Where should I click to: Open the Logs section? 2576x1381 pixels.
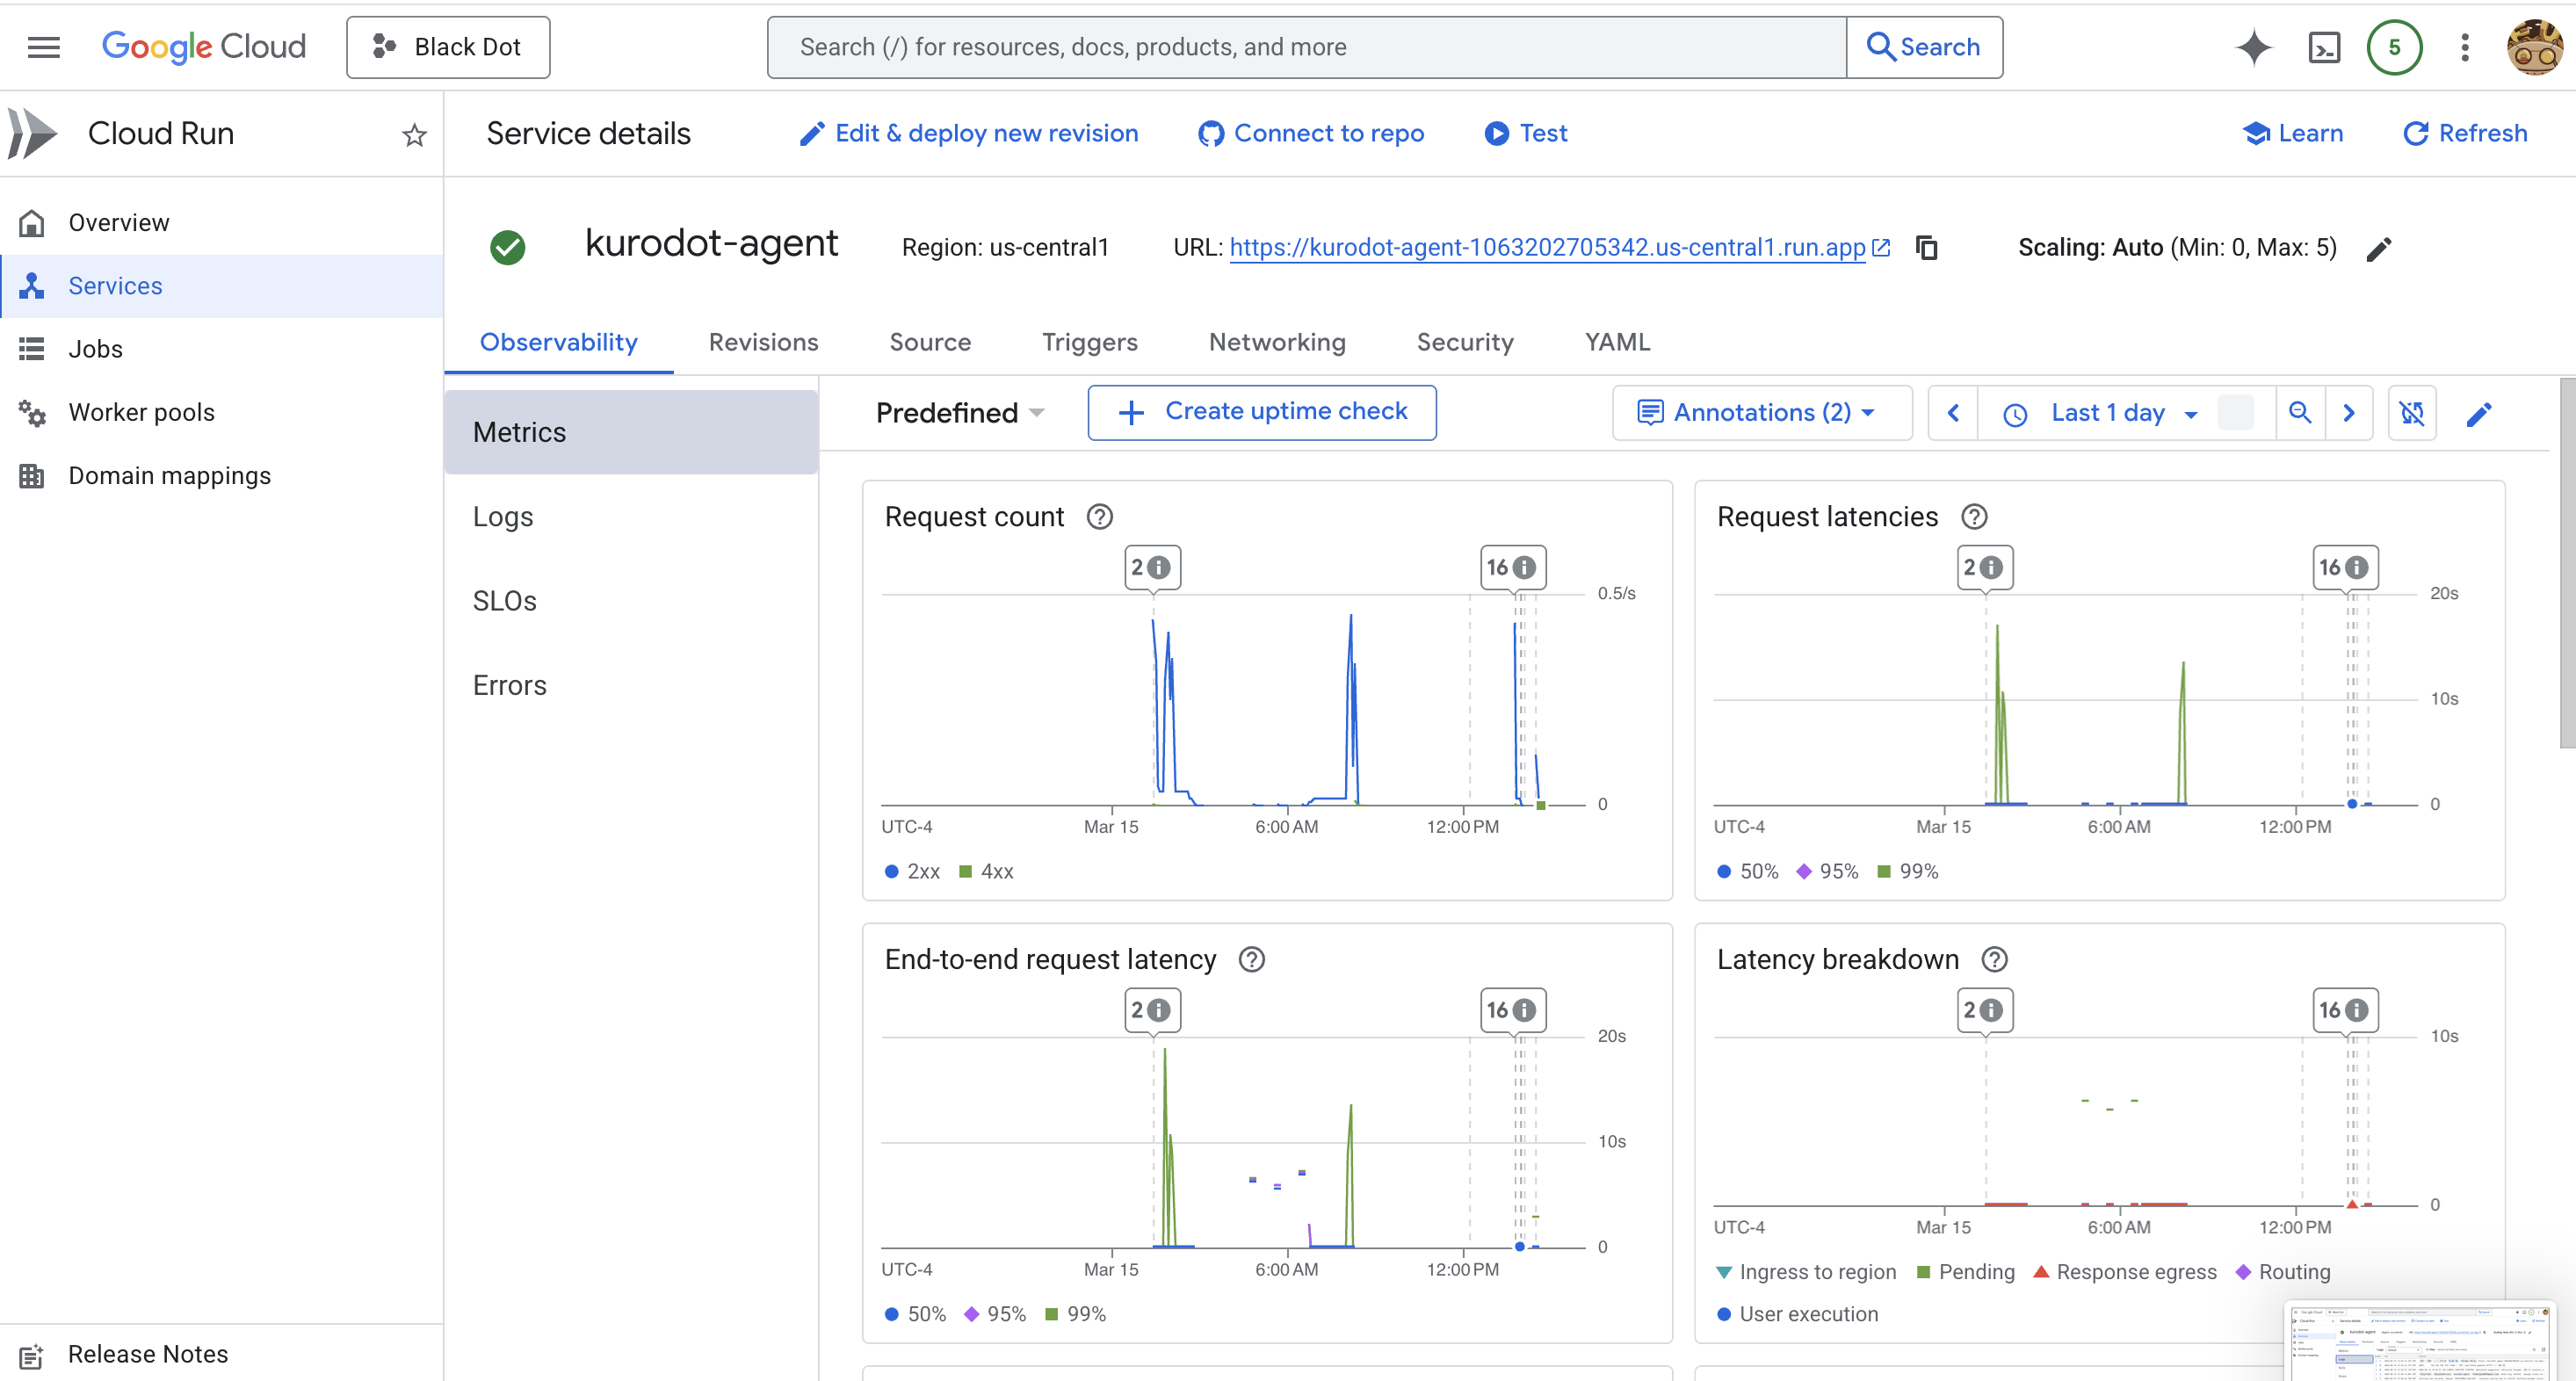coord(503,517)
